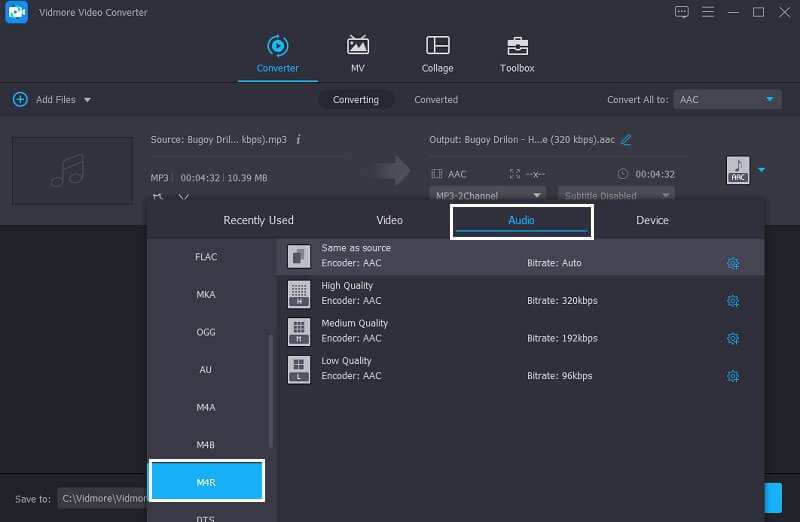Image resolution: width=800 pixels, height=522 pixels.
Task: Switch to the Video format tab
Action: click(389, 220)
